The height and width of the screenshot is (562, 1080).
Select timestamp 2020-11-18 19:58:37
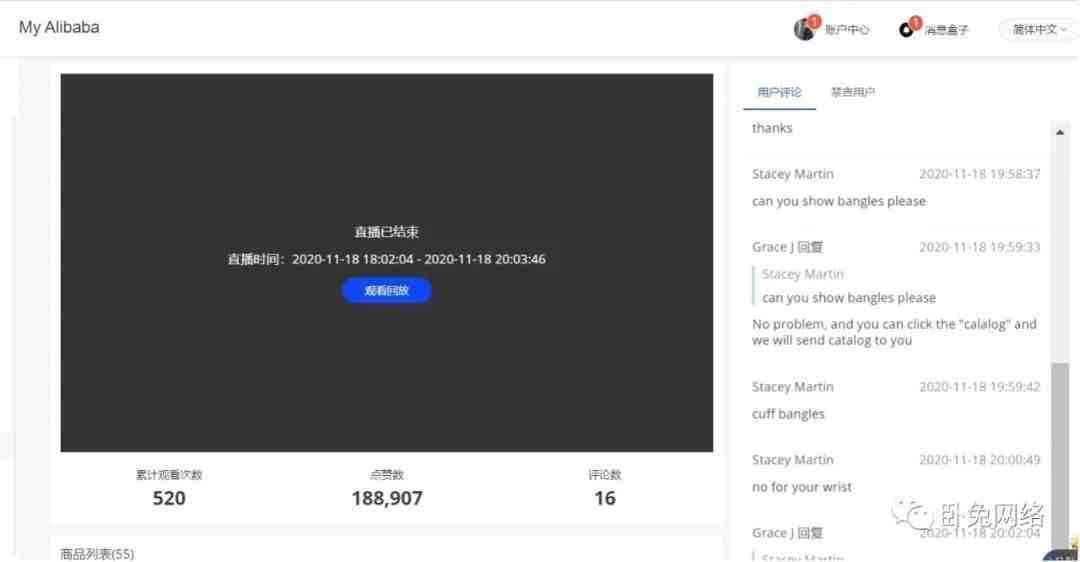[979, 174]
